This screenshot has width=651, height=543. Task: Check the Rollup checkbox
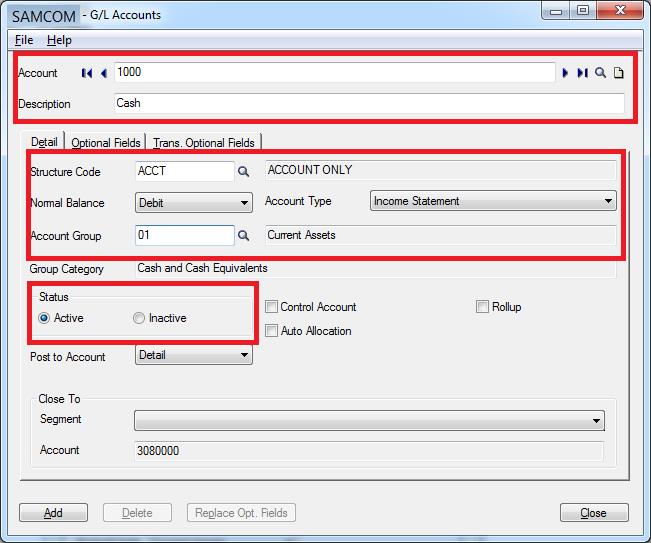(483, 307)
